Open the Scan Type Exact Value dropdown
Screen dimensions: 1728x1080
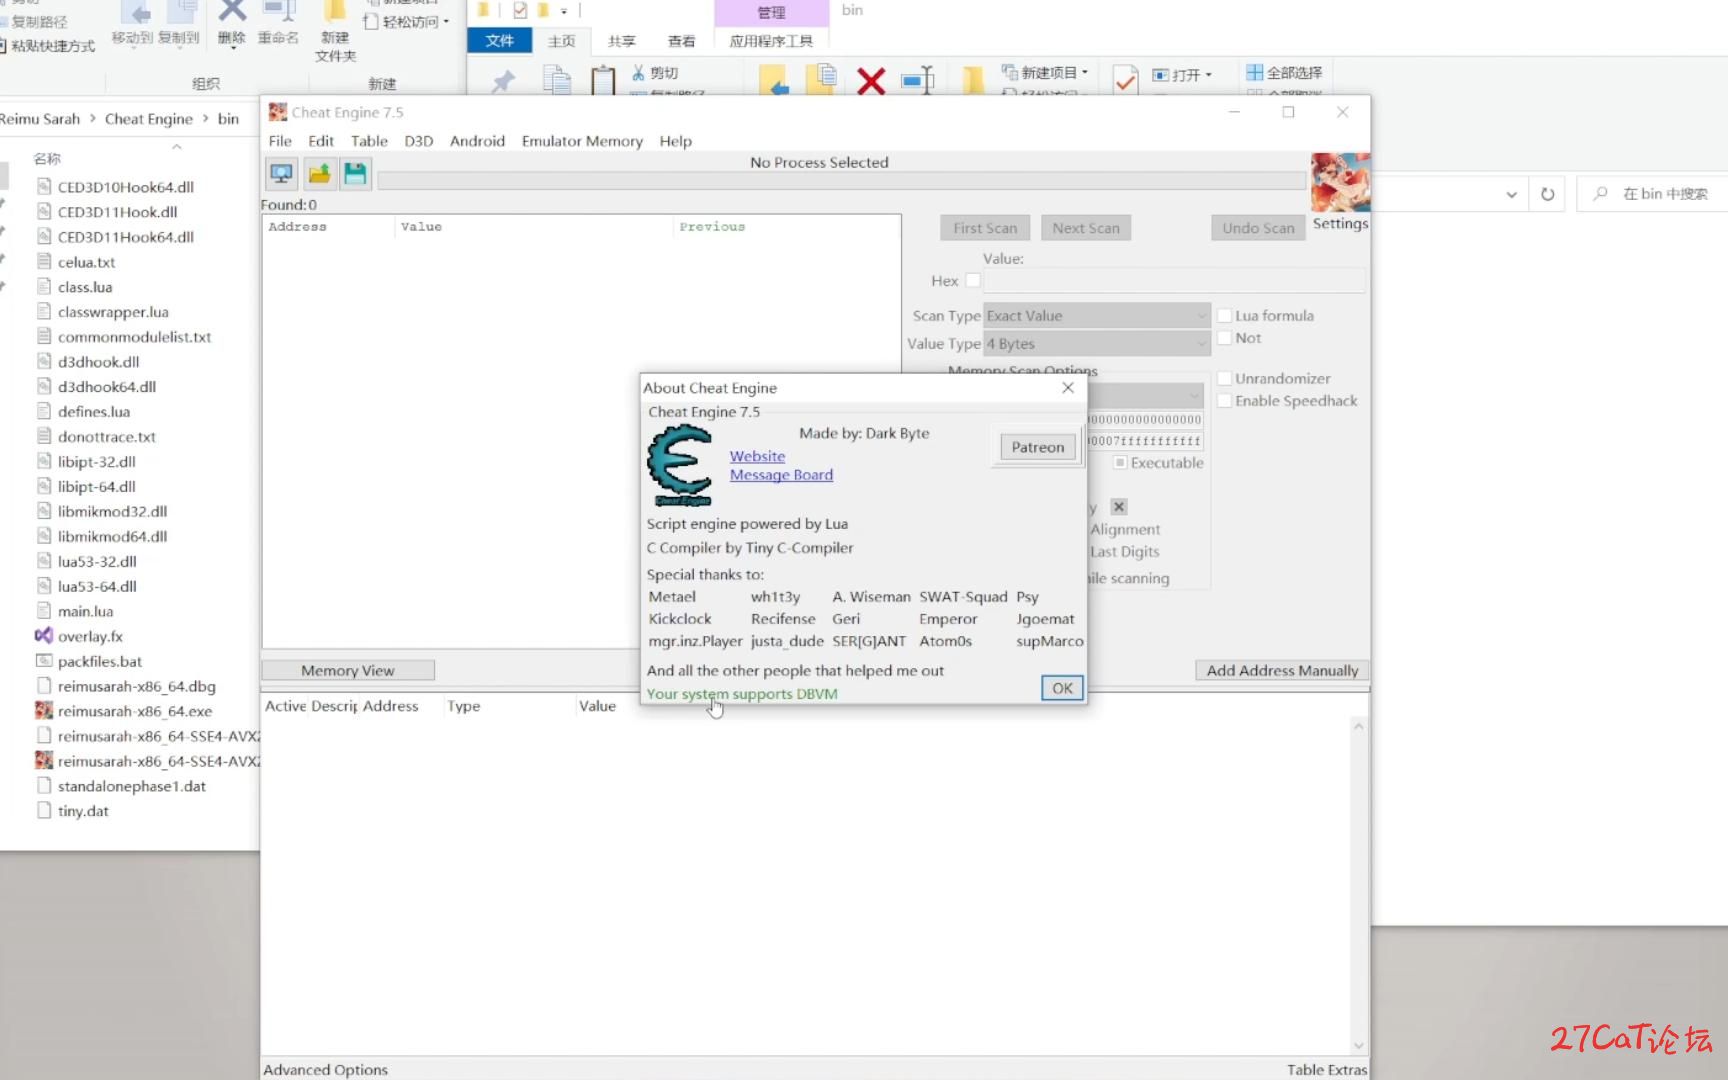(x=1096, y=316)
